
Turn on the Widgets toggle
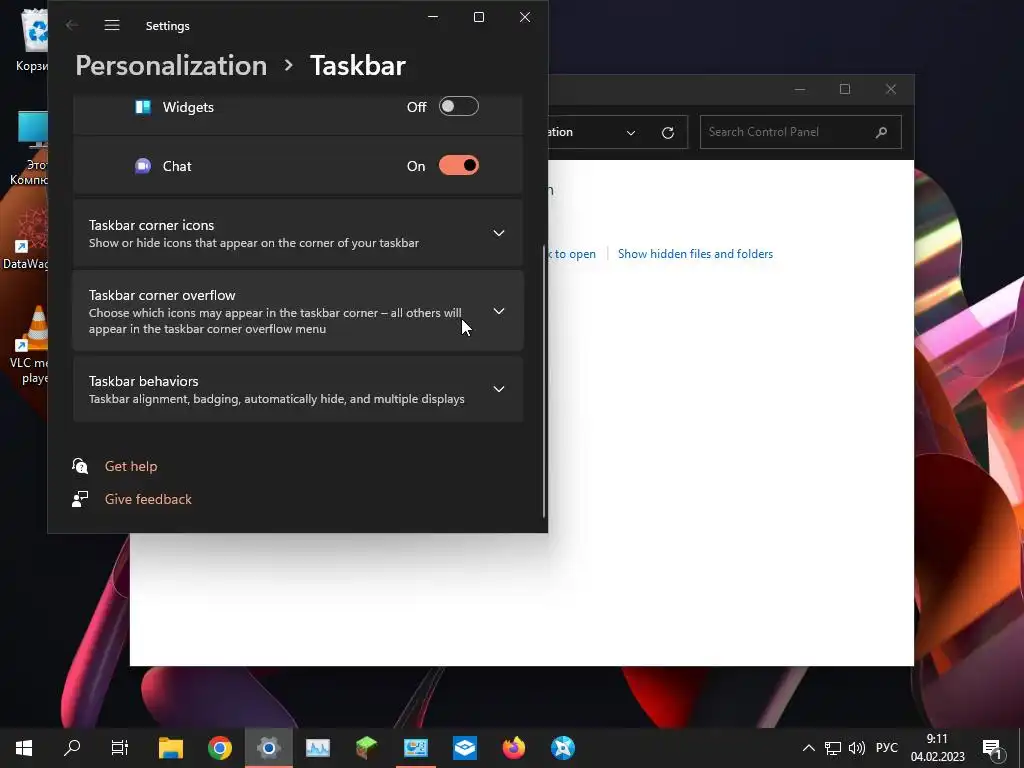458,106
